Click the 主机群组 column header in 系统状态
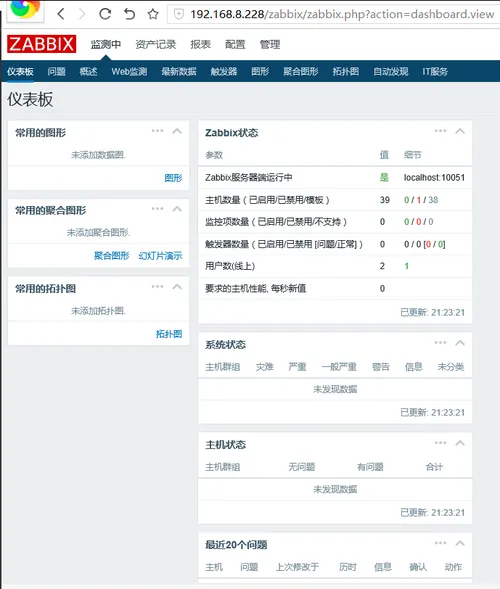 click(x=222, y=367)
